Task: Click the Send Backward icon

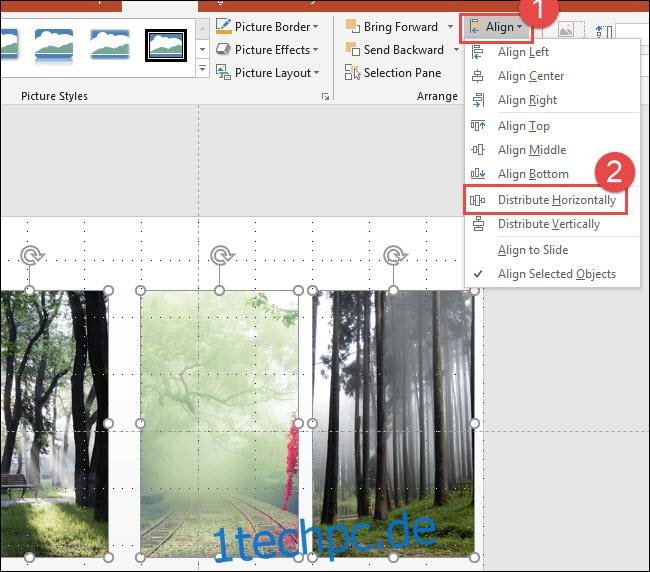Action: pos(353,49)
